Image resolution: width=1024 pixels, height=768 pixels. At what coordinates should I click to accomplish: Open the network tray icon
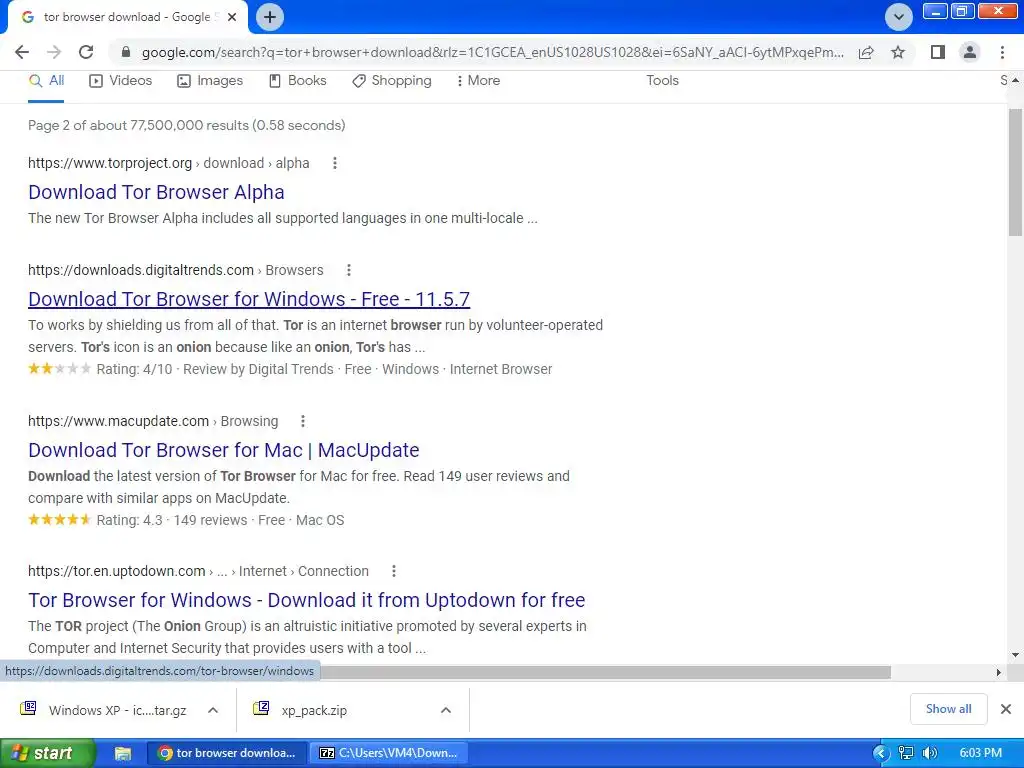coord(906,754)
